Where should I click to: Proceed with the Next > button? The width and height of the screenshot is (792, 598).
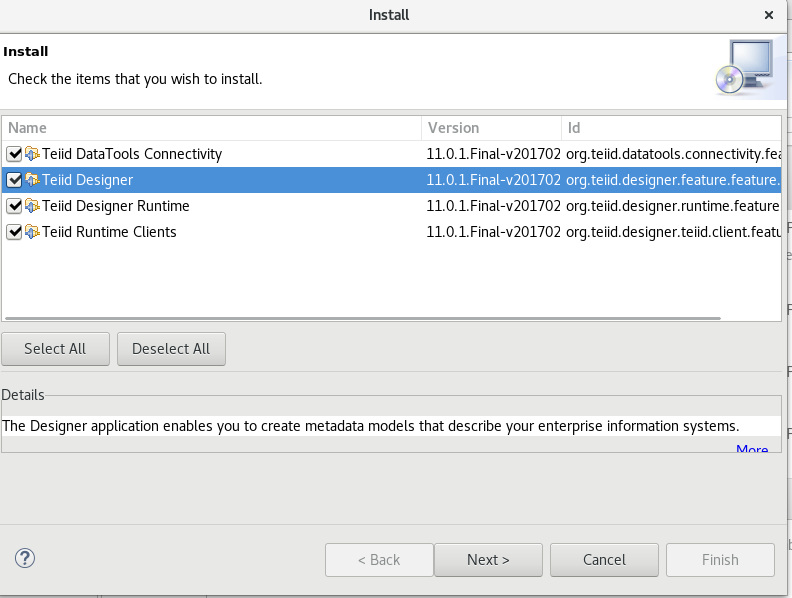(488, 560)
